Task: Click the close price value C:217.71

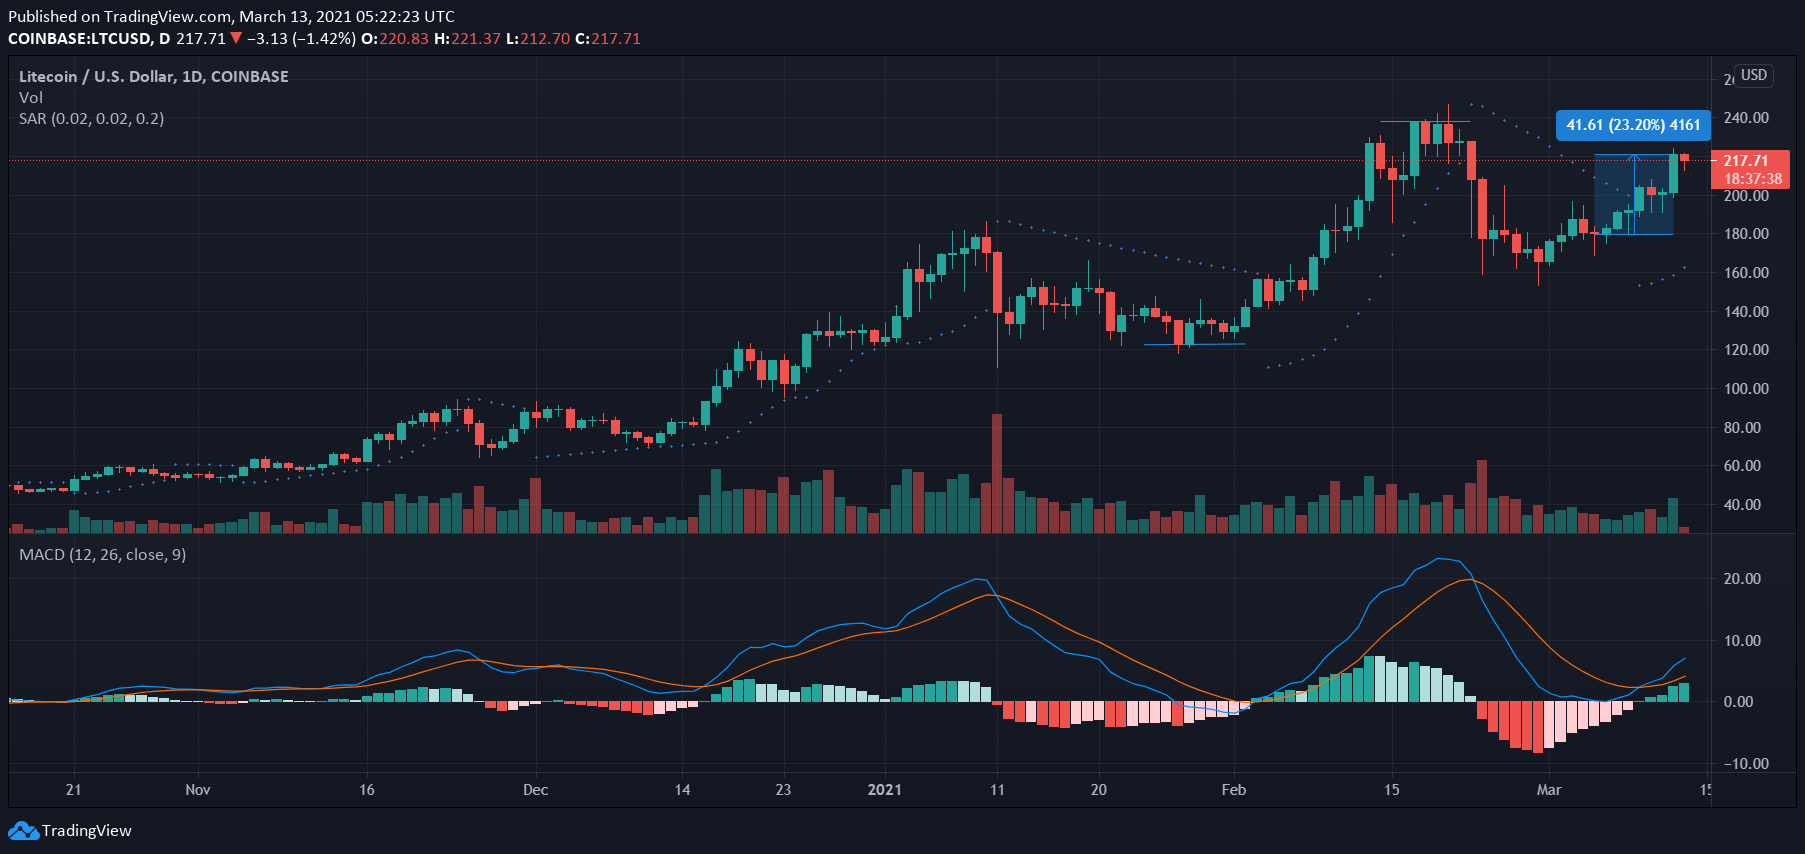Action: point(608,39)
